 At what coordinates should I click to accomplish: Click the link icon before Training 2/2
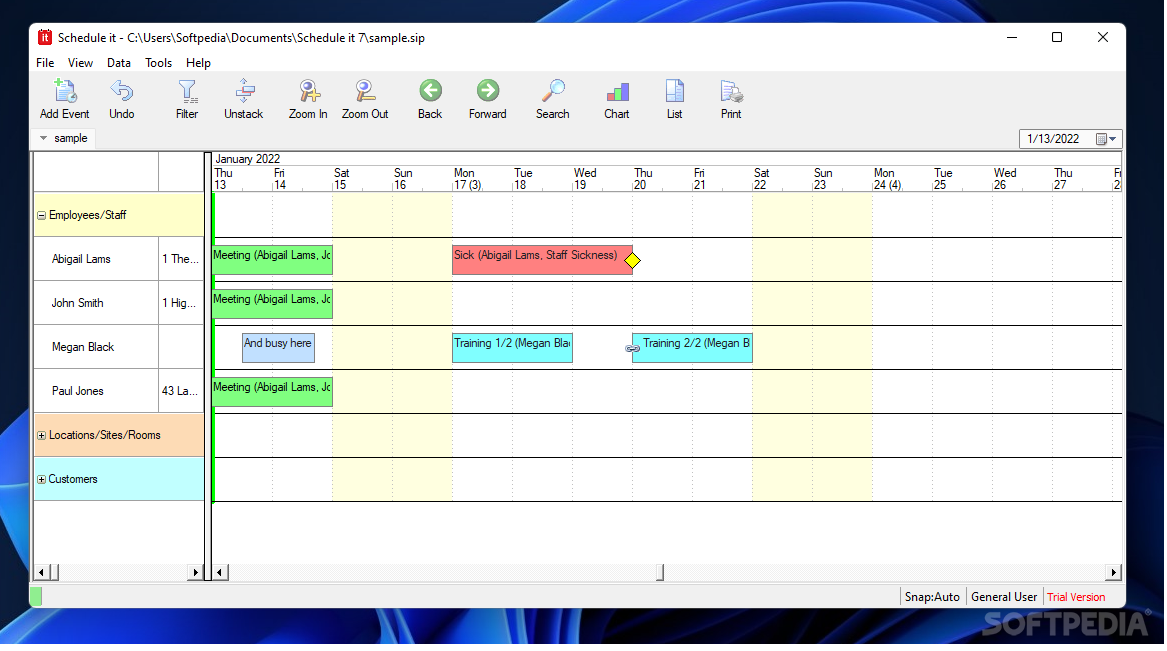633,348
